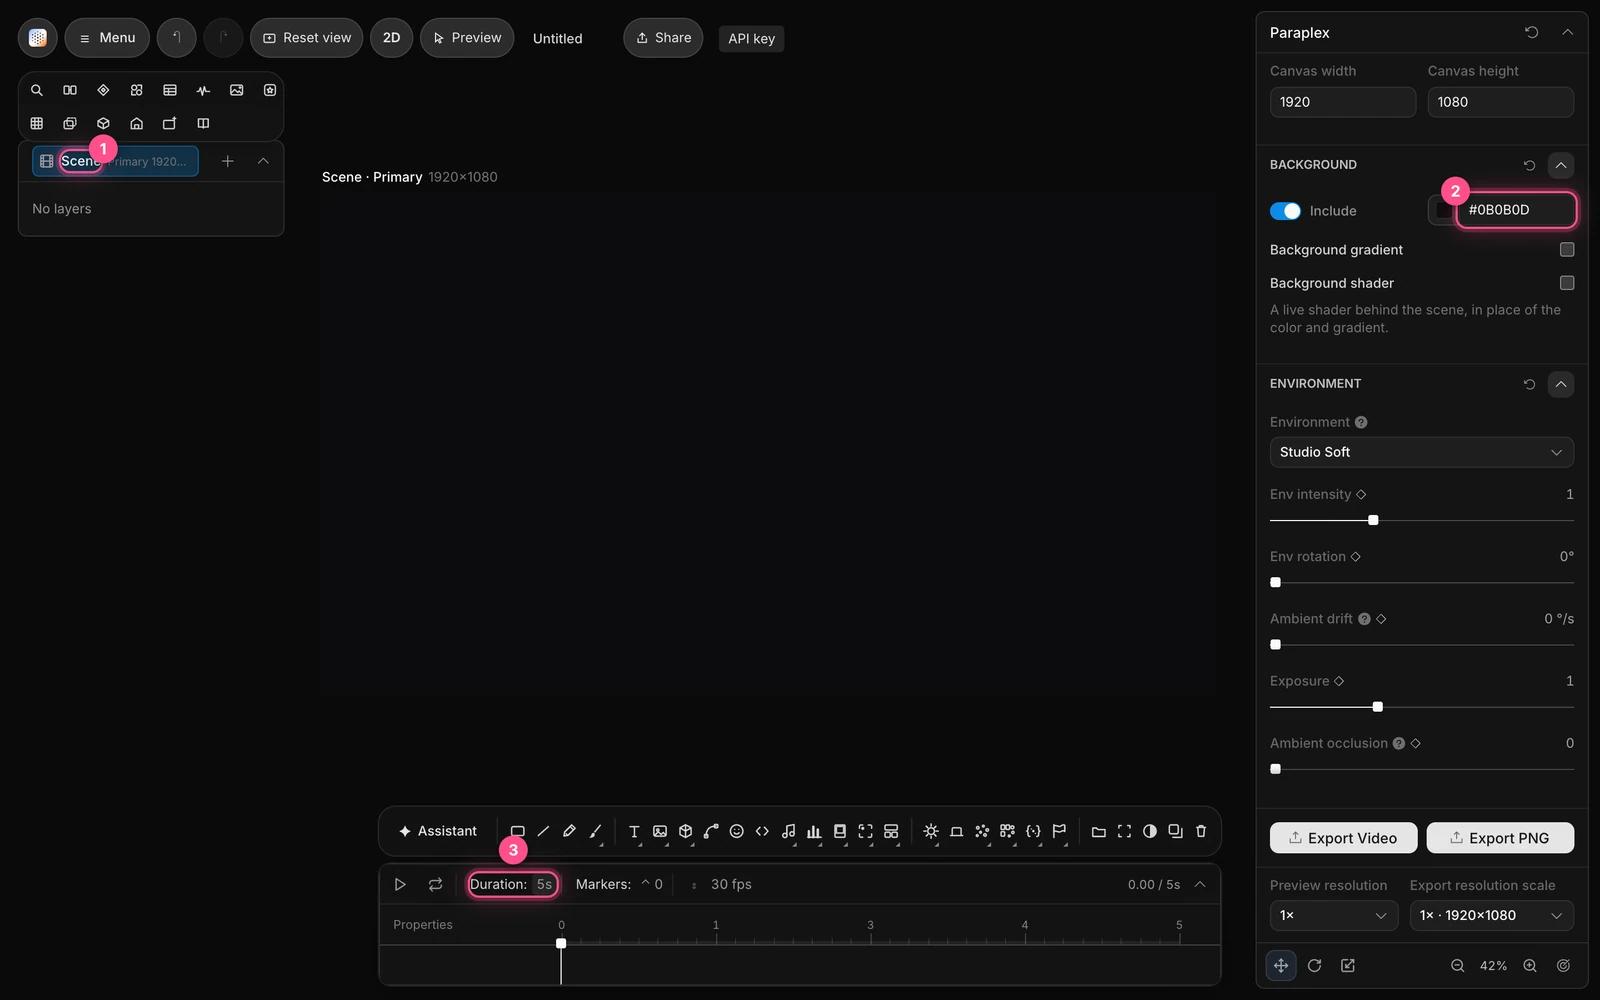Toggle the loop playback button

click(x=435, y=884)
